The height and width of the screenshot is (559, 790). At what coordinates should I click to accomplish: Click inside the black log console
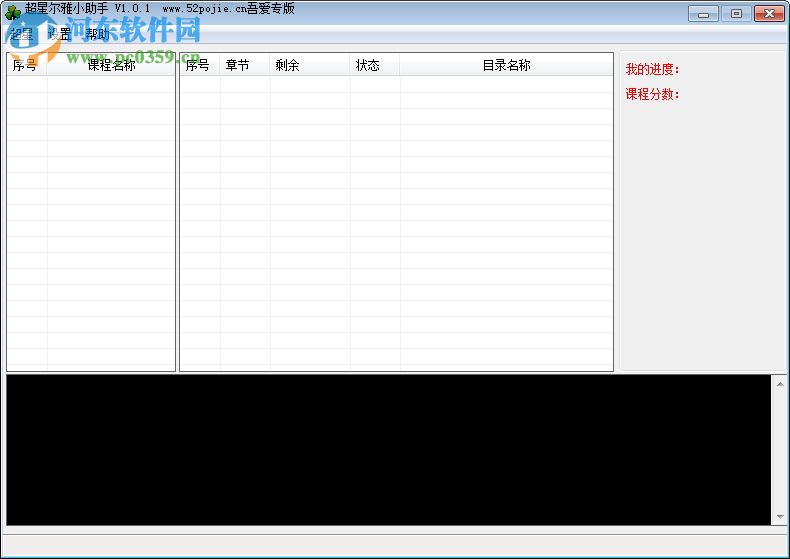click(x=388, y=450)
